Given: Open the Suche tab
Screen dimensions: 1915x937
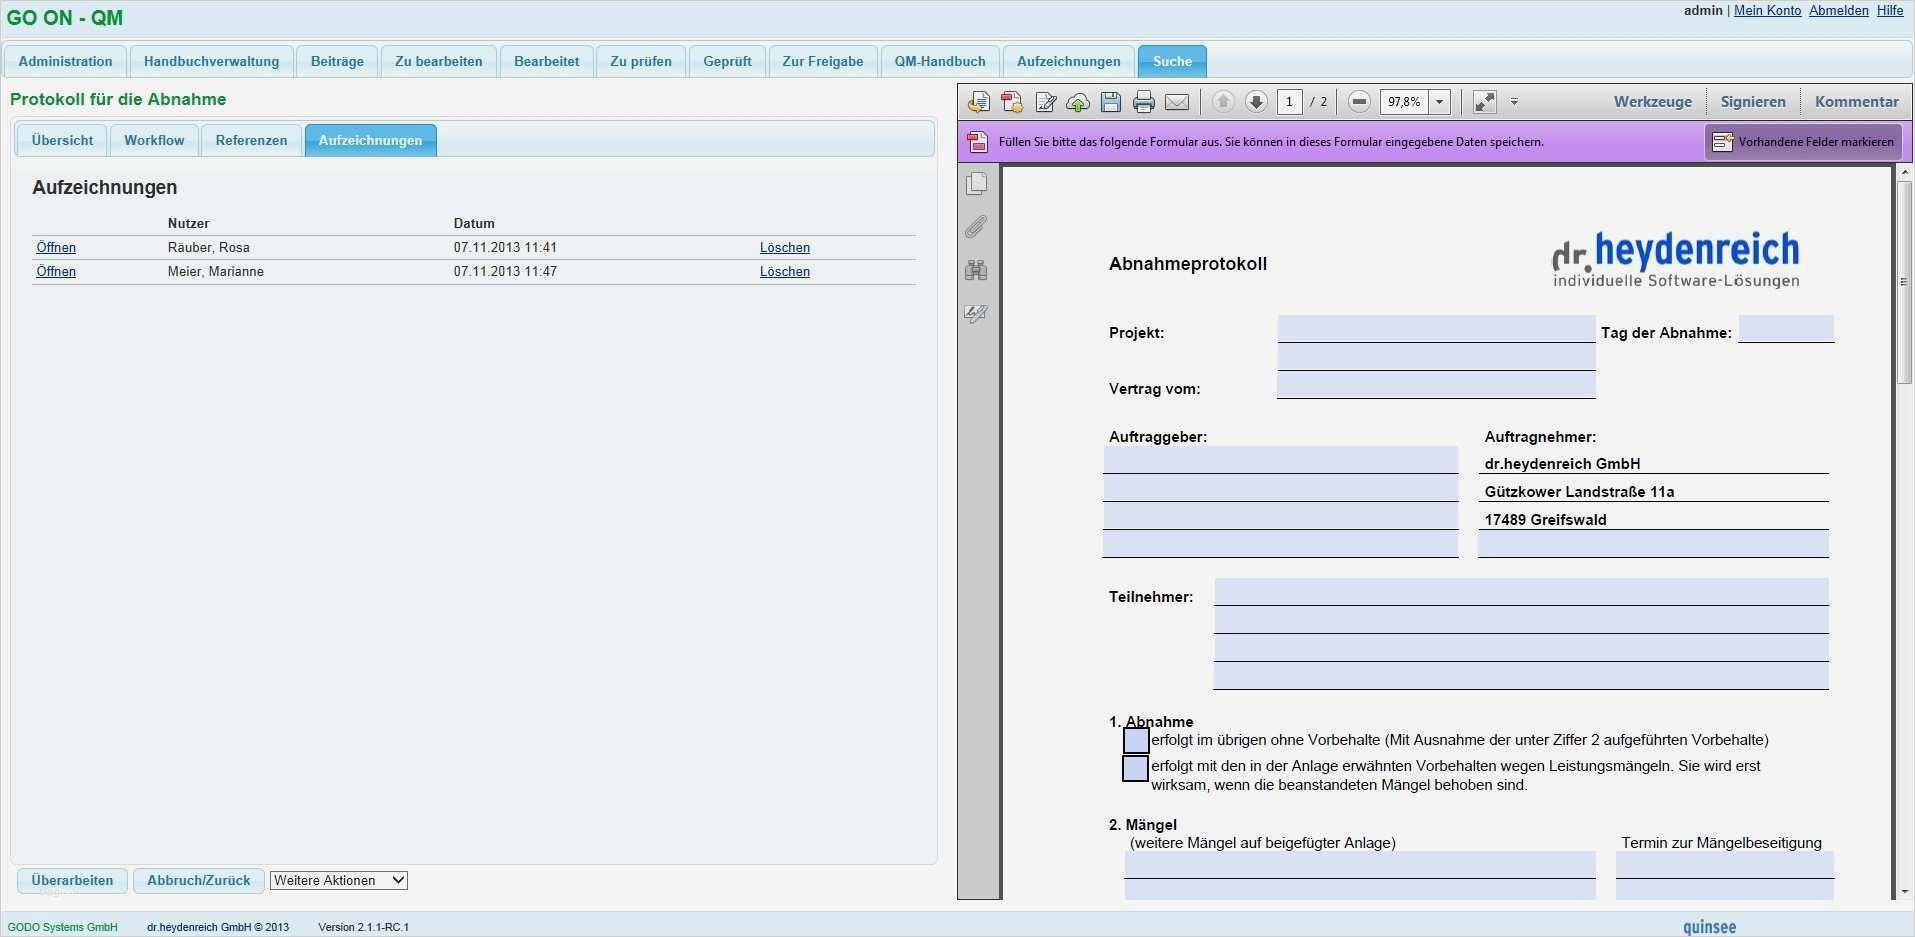Looking at the screenshot, I should 1172,61.
